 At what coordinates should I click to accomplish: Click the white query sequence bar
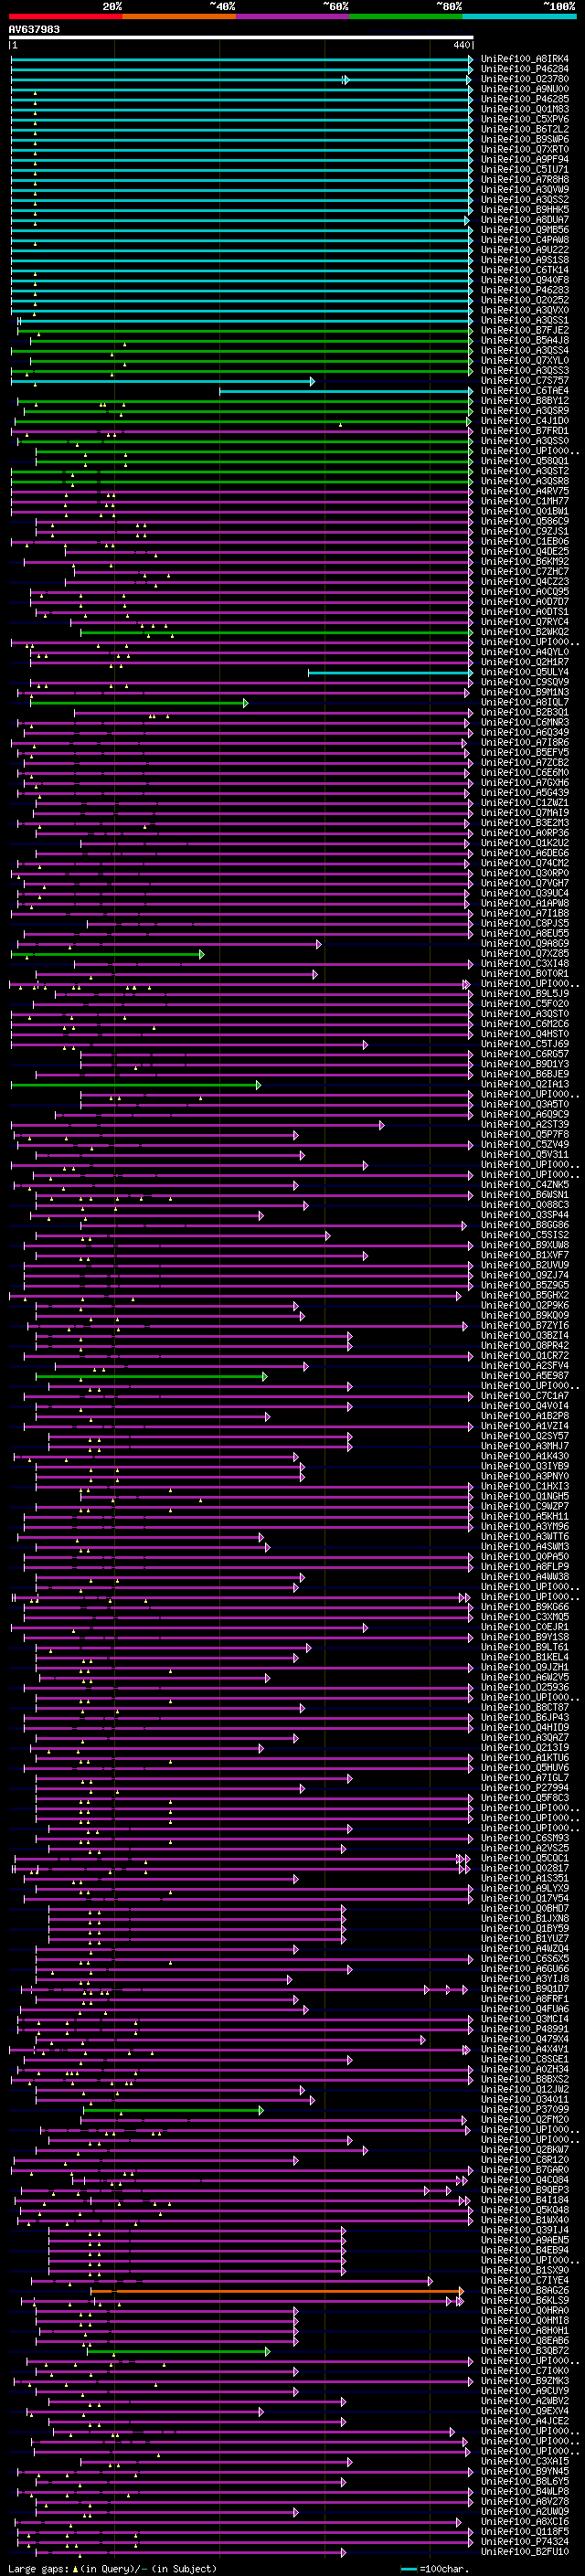pyautogui.click(x=241, y=38)
